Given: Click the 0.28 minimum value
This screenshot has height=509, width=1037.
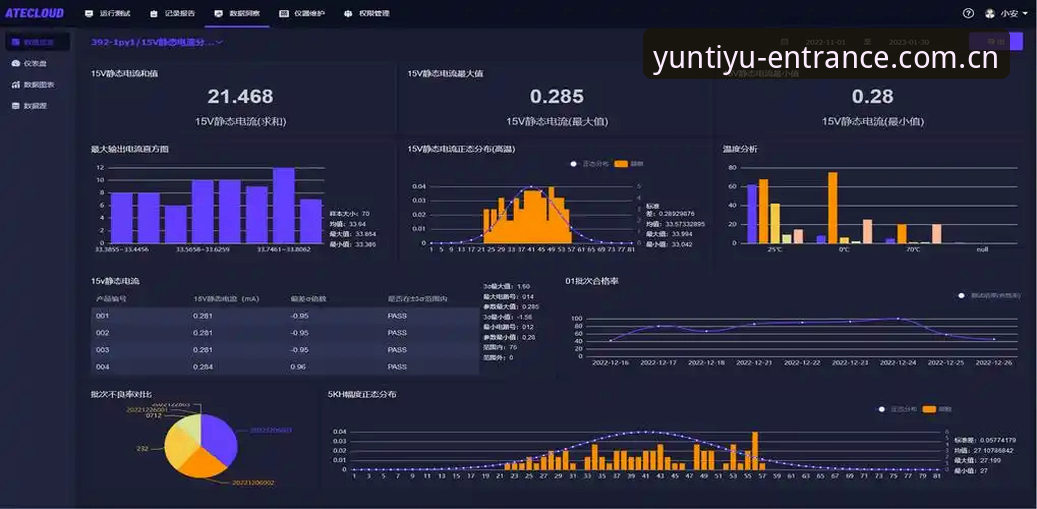Looking at the screenshot, I should (873, 97).
